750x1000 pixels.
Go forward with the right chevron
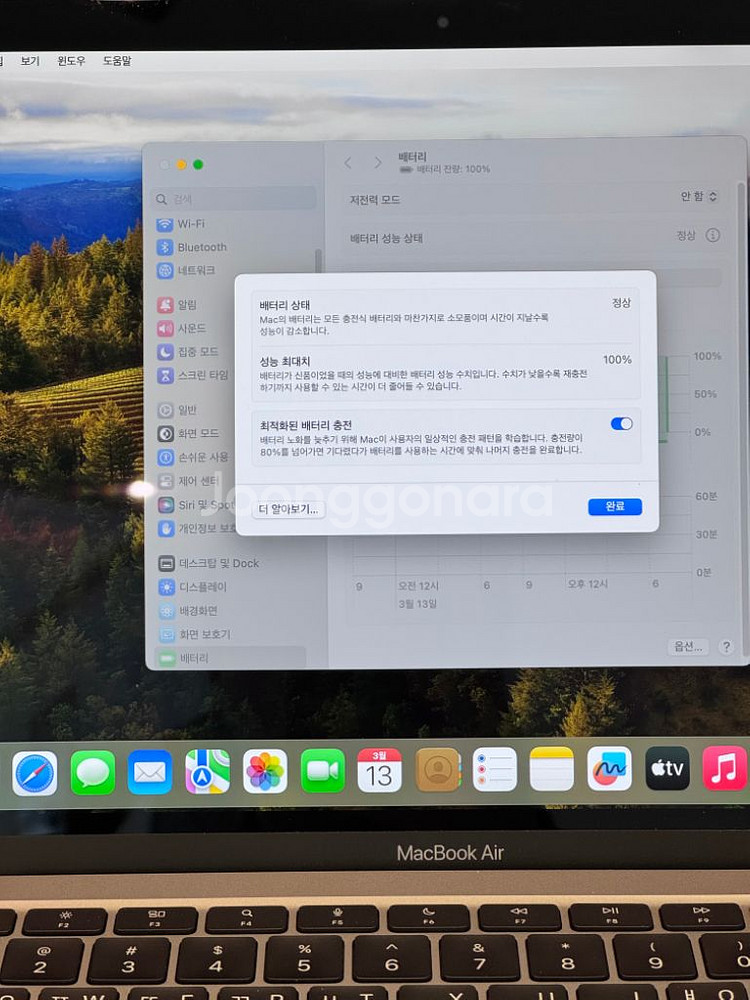coord(378,163)
